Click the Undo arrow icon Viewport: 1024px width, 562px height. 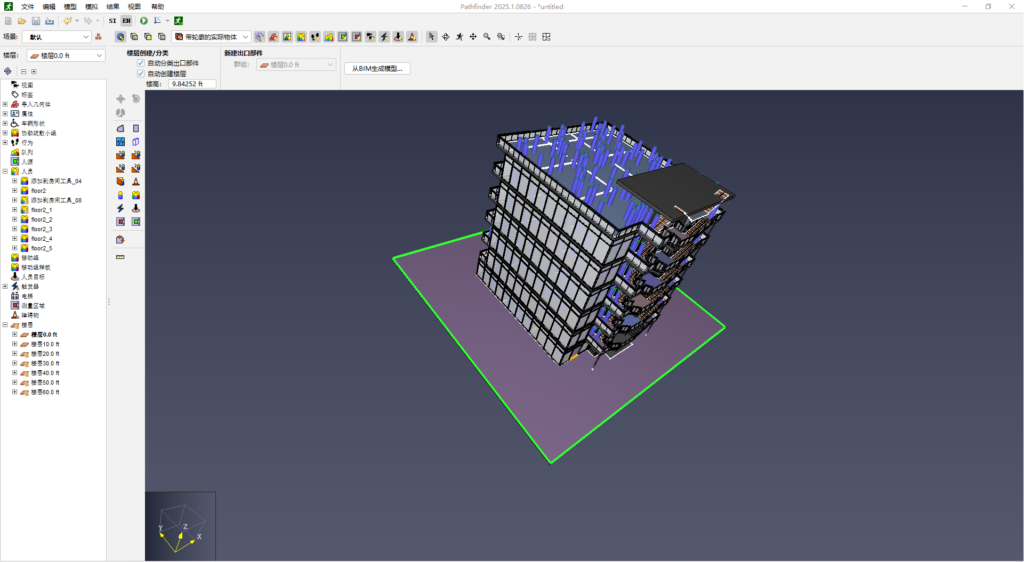[x=67, y=21]
